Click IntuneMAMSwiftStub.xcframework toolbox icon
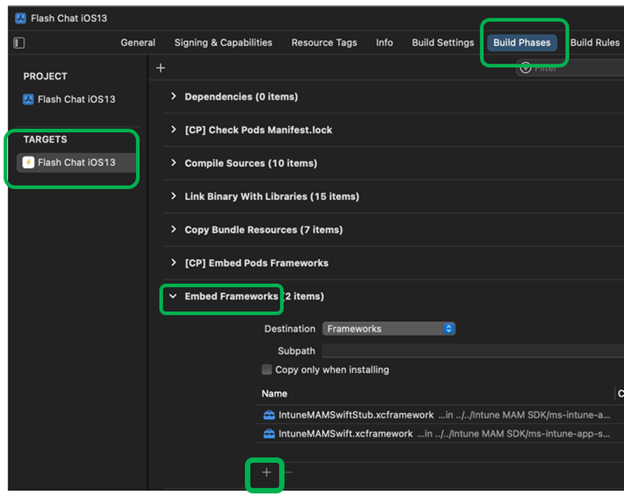The image size is (624, 497). (x=269, y=415)
